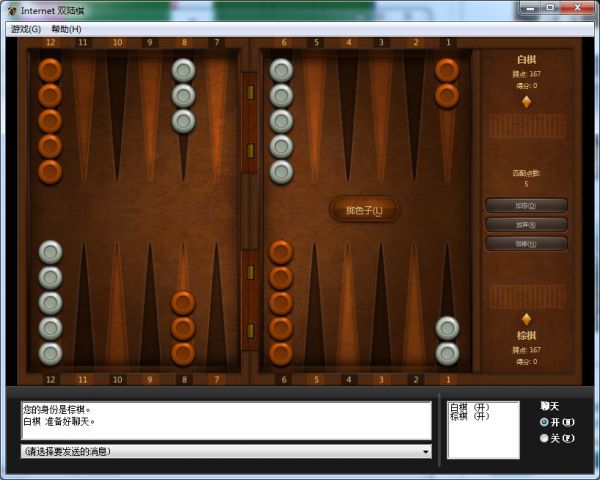This screenshot has width=600, height=480.
Task: Click the 加倍(D) double button
Action: (526, 205)
